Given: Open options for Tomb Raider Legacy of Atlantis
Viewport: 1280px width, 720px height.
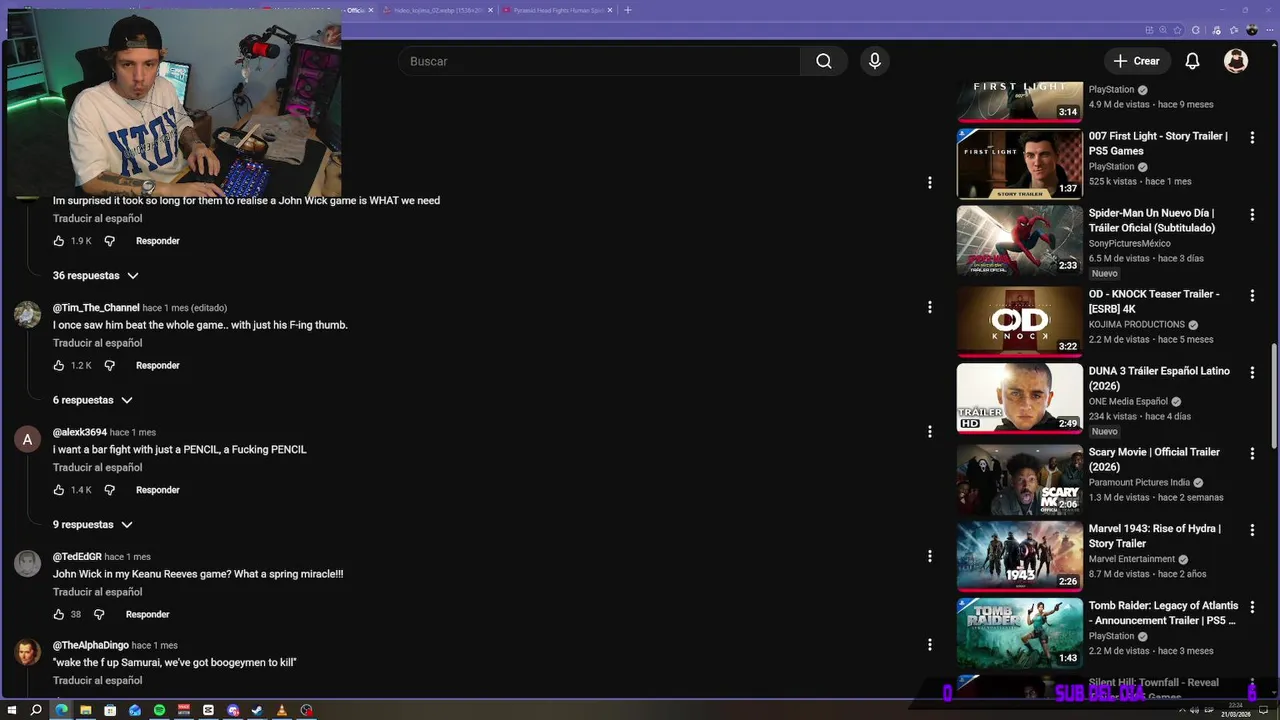Looking at the screenshot, I should [x=1252, y=607].
